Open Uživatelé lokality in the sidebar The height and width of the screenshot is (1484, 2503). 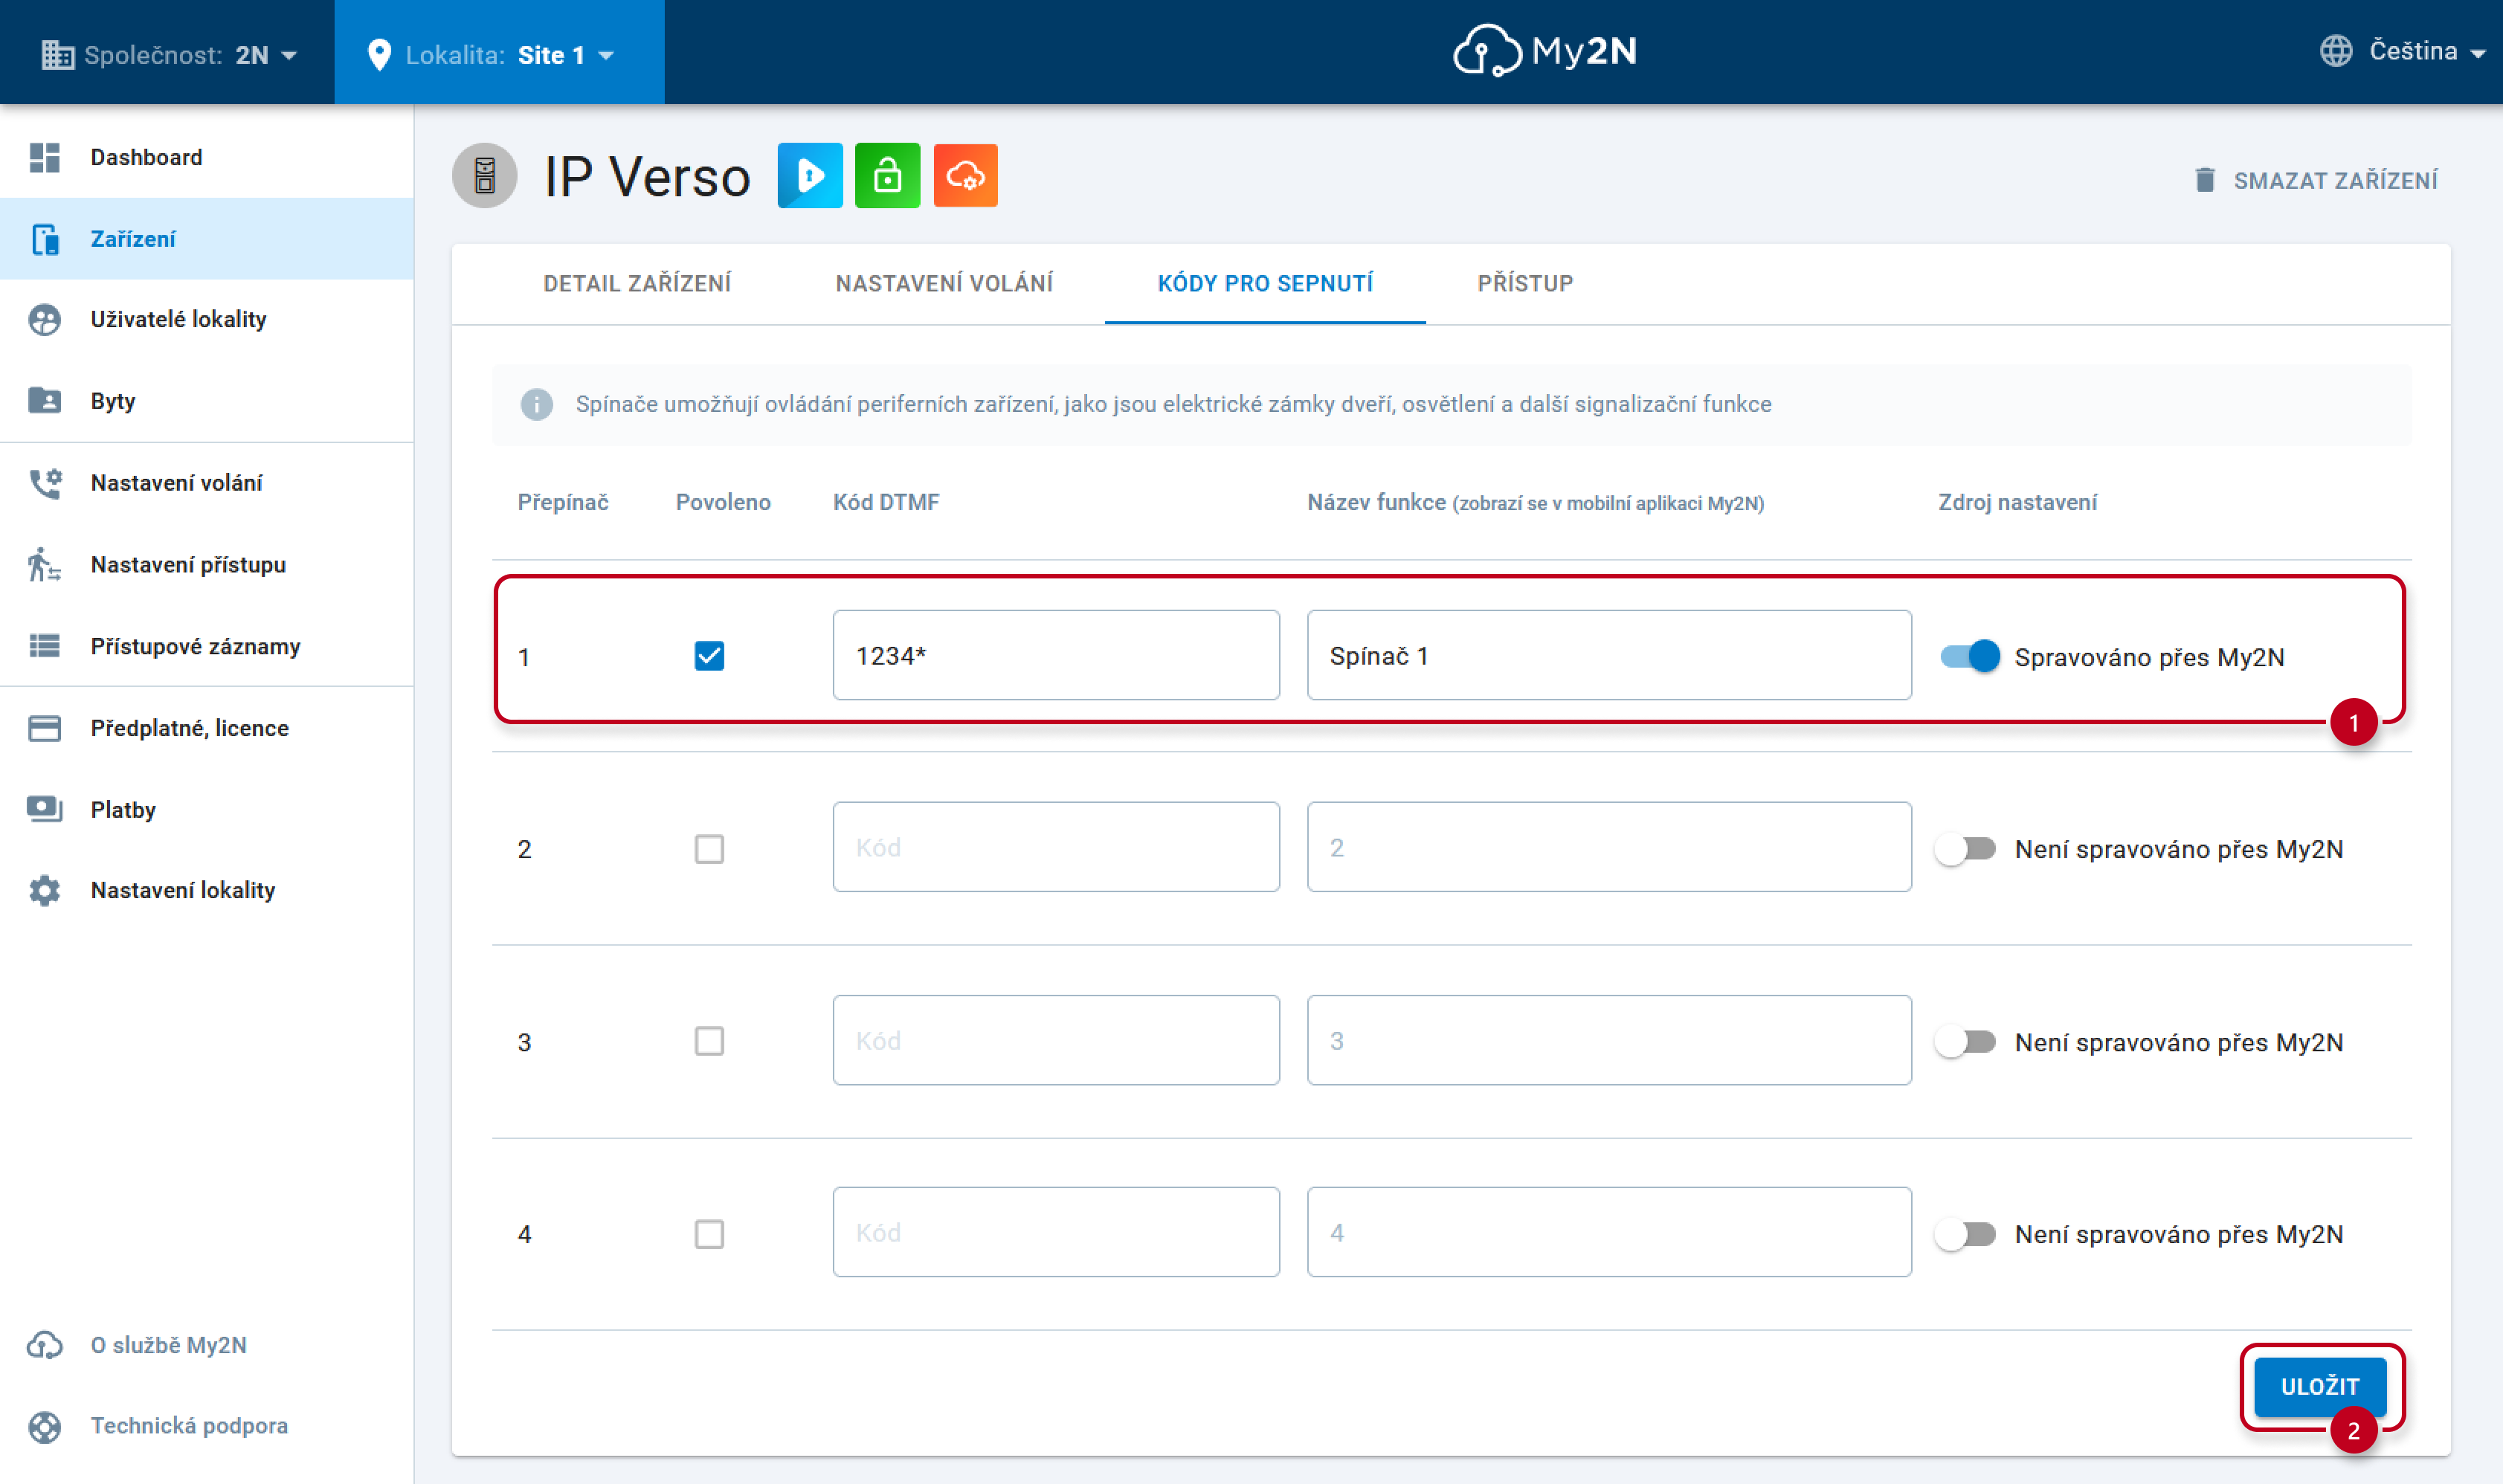pyautogui.click(x=207, y=320)
